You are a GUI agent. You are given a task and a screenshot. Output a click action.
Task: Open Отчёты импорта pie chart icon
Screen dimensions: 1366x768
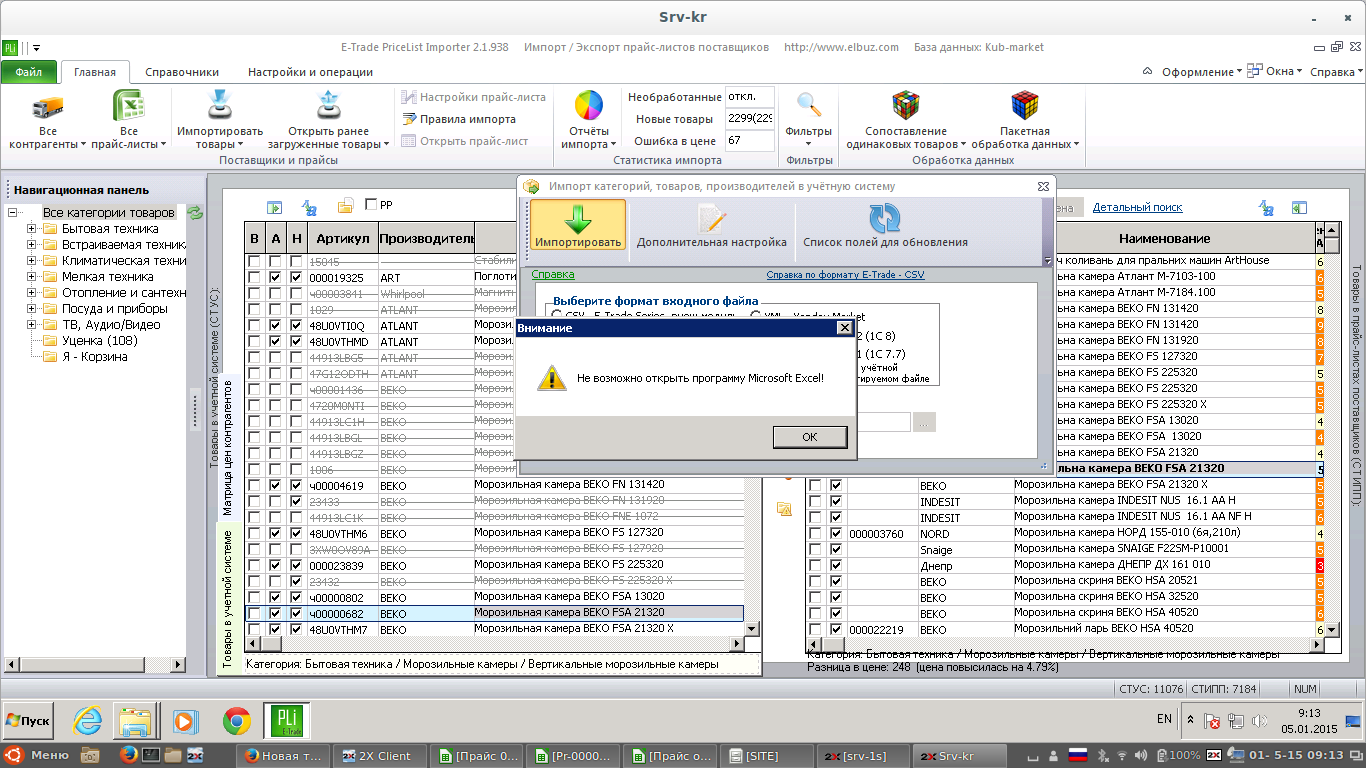click(588, 106)
